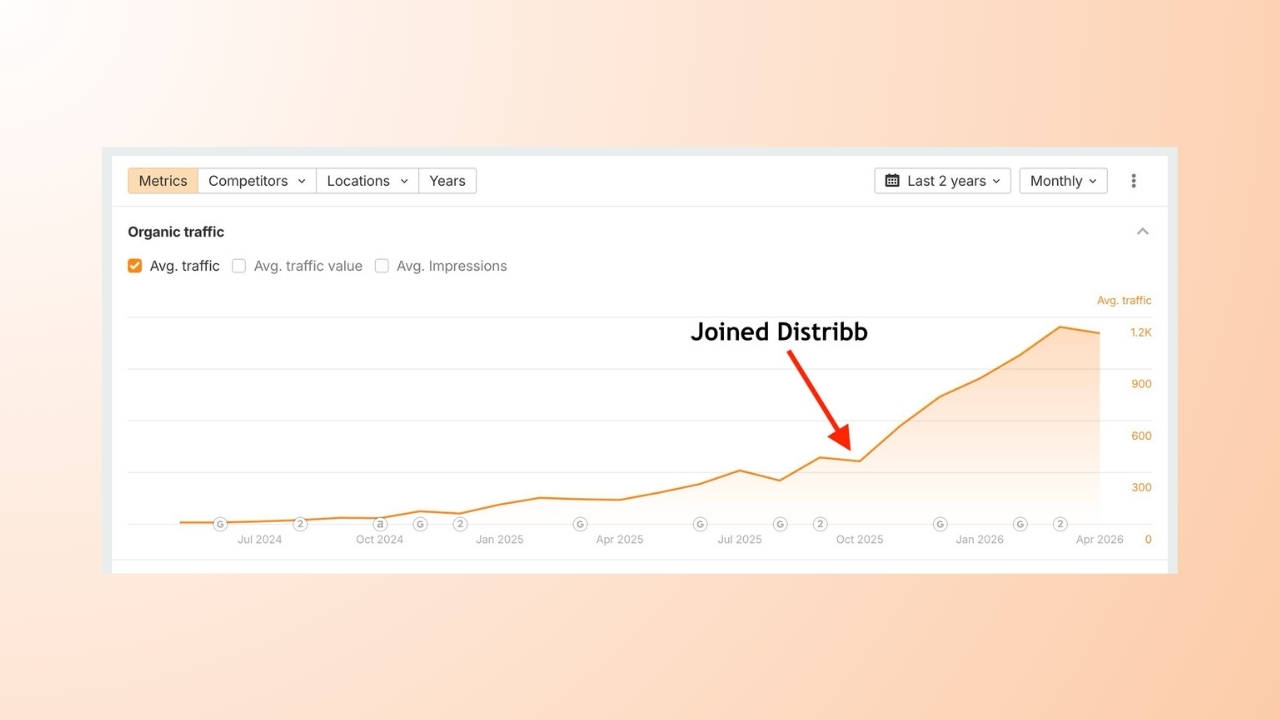The height and width of the screenshot is (720, 1280).
Task: Open the three-dot more options menu
Action: (1133, 181)
